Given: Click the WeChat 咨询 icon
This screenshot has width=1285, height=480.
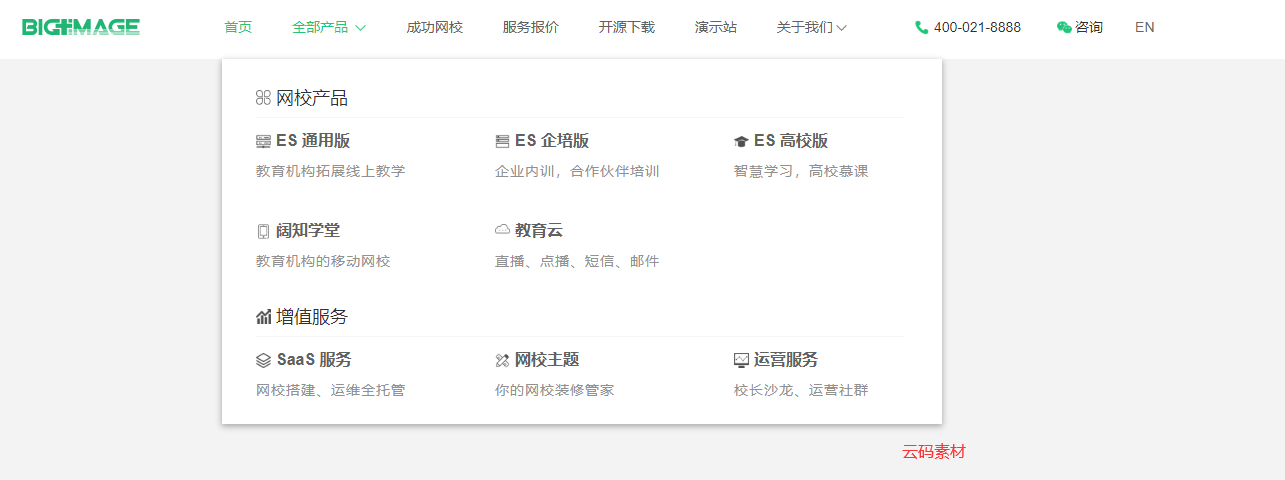Looking at the screenshot, I should point(1064,28).
